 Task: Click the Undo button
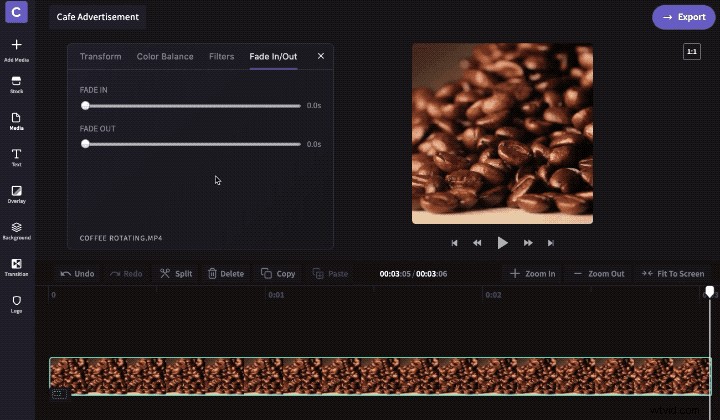77,274
